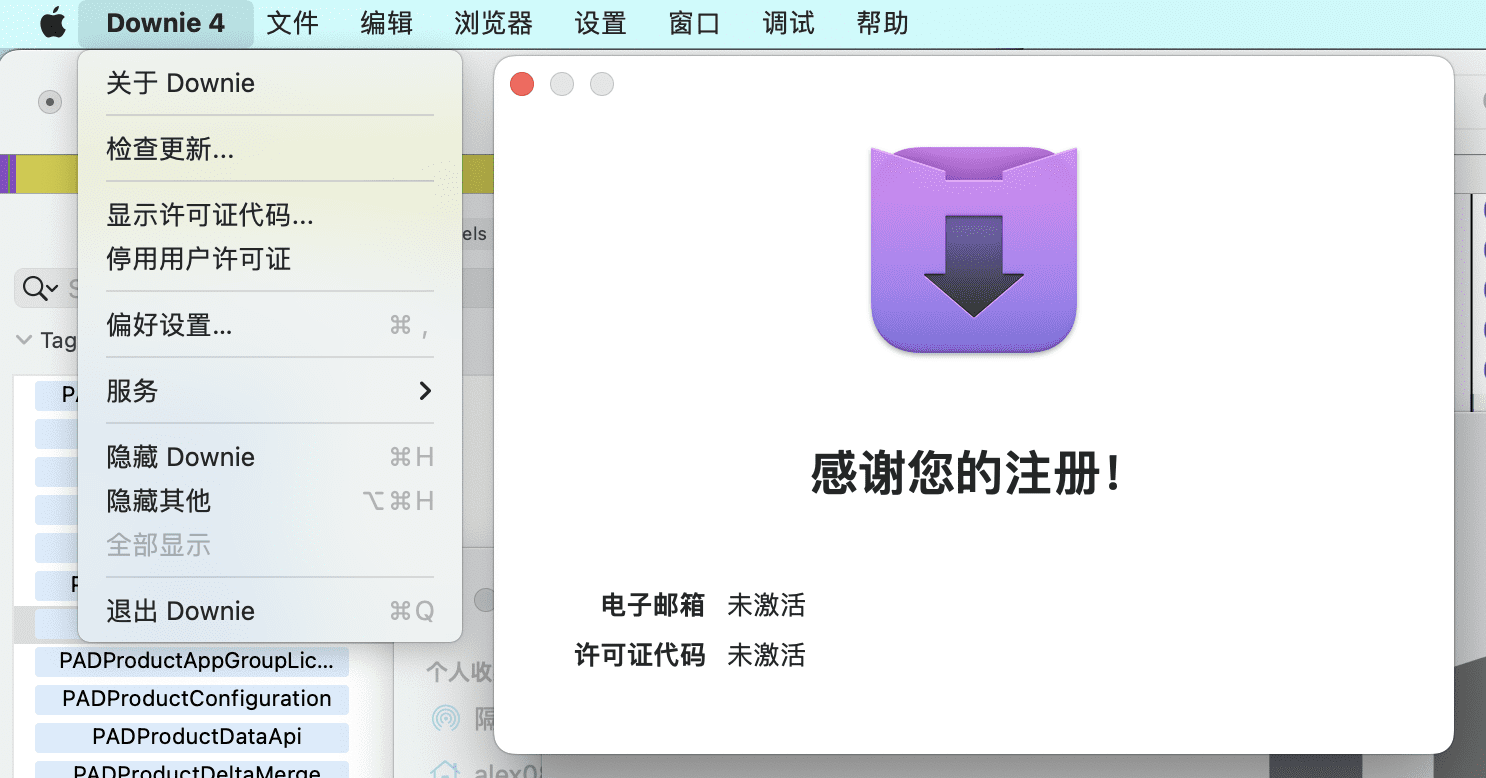Click the 感谢您的注册! heading
Screen dimensions: 1486x778
[965, 474]
